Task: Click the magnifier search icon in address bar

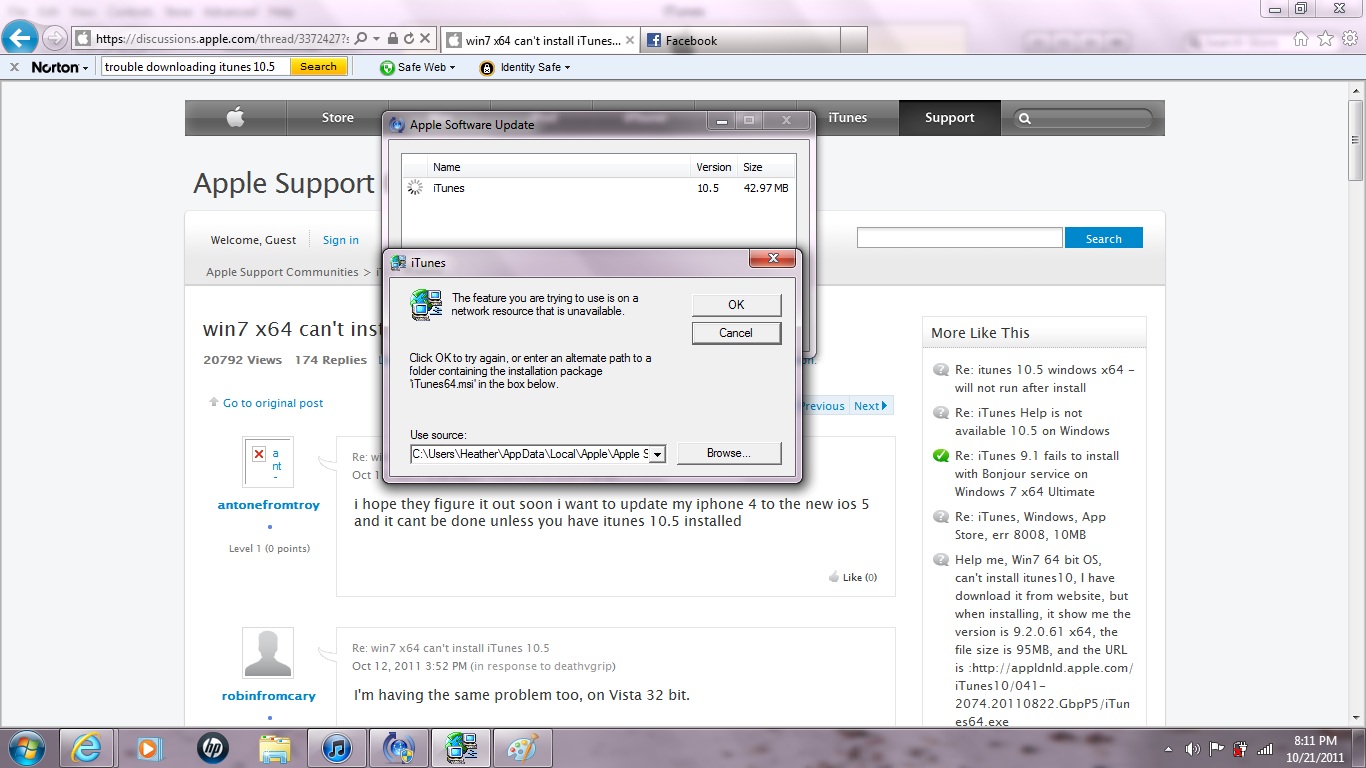Action: point(360,39)
